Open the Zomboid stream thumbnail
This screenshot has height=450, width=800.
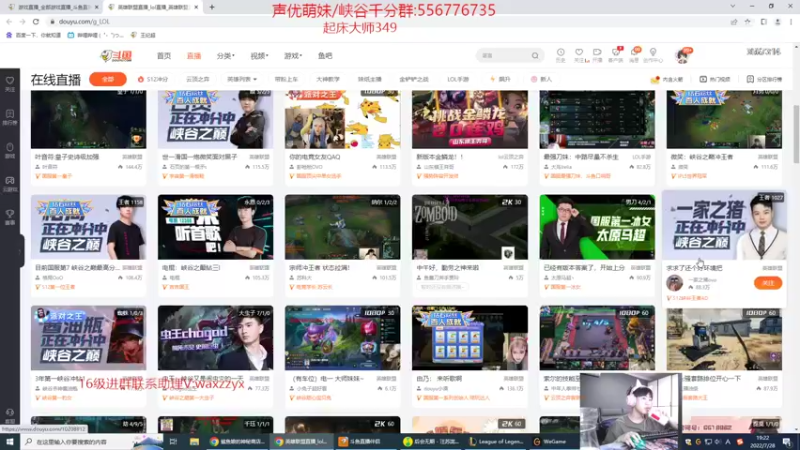point(470,227)
